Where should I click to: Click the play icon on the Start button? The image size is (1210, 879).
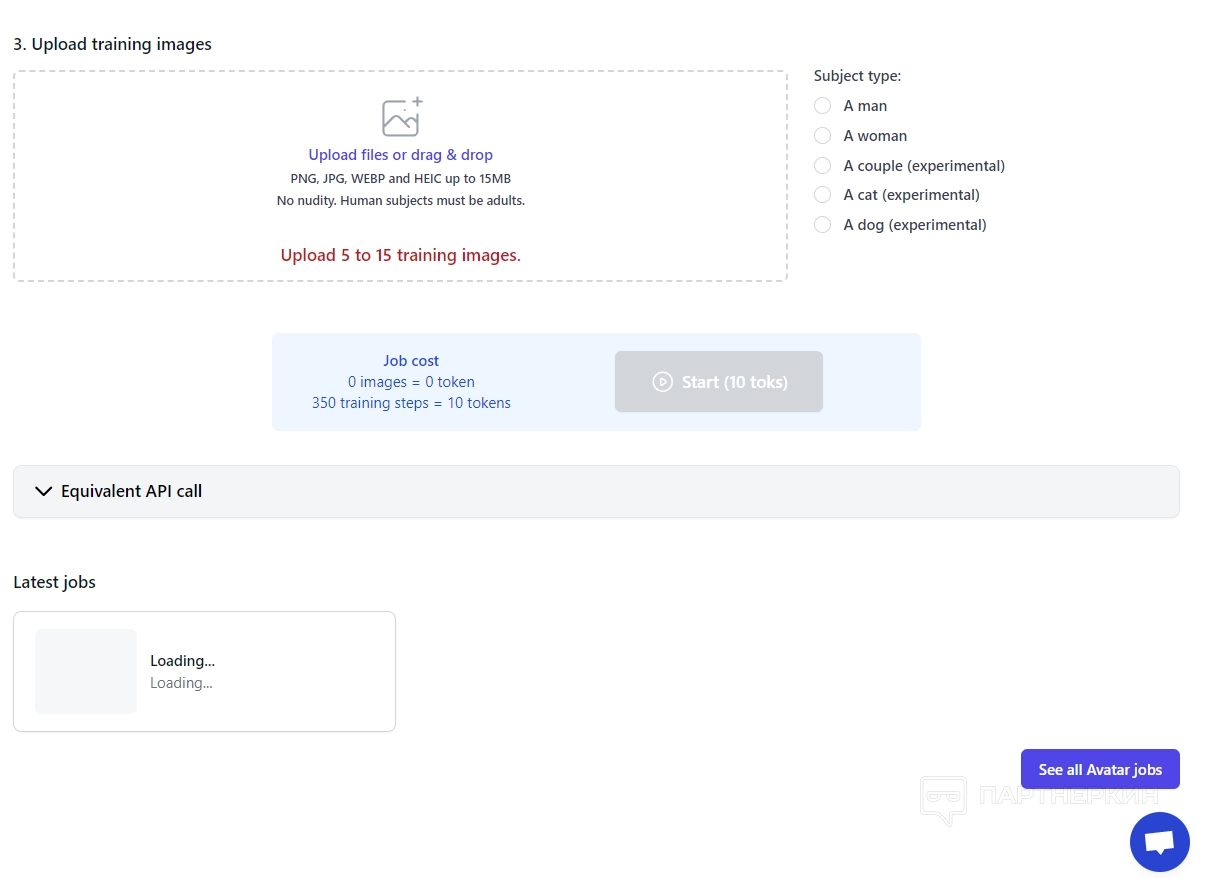pos(662,382)
